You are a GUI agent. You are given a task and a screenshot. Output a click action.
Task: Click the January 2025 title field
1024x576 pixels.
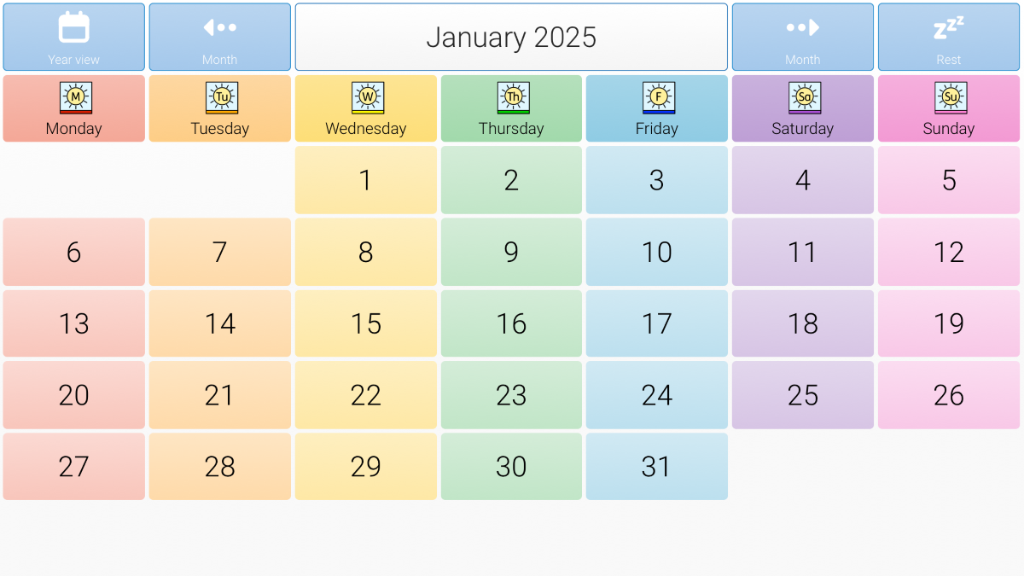tap(511, 37)
